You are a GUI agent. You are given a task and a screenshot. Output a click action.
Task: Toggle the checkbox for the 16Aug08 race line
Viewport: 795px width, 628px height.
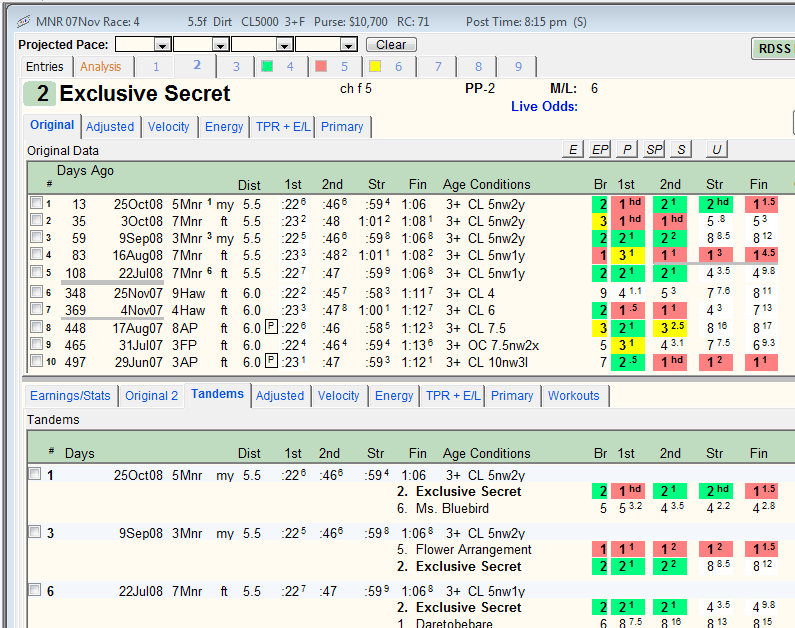36,254
